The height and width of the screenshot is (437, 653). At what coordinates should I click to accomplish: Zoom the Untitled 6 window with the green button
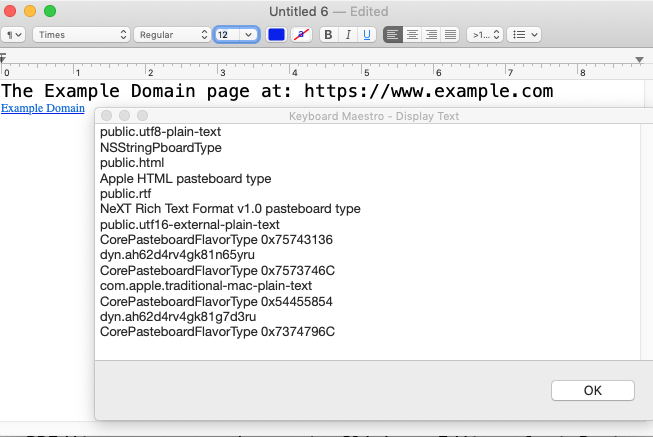point(50,11)
